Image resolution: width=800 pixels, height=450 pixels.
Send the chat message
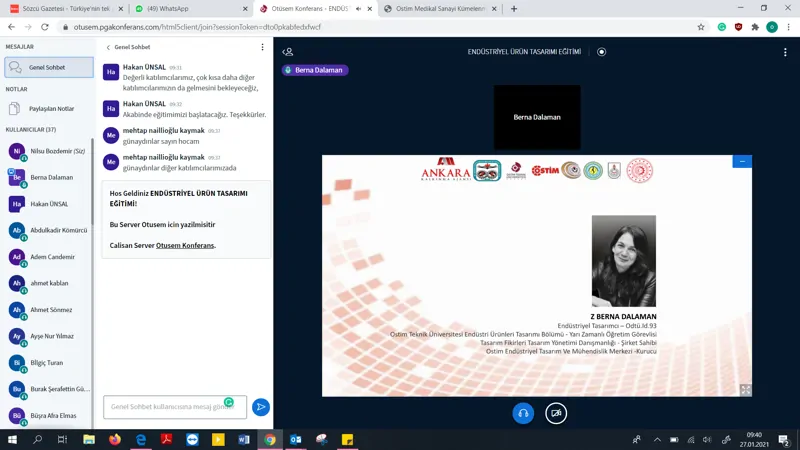261,407
